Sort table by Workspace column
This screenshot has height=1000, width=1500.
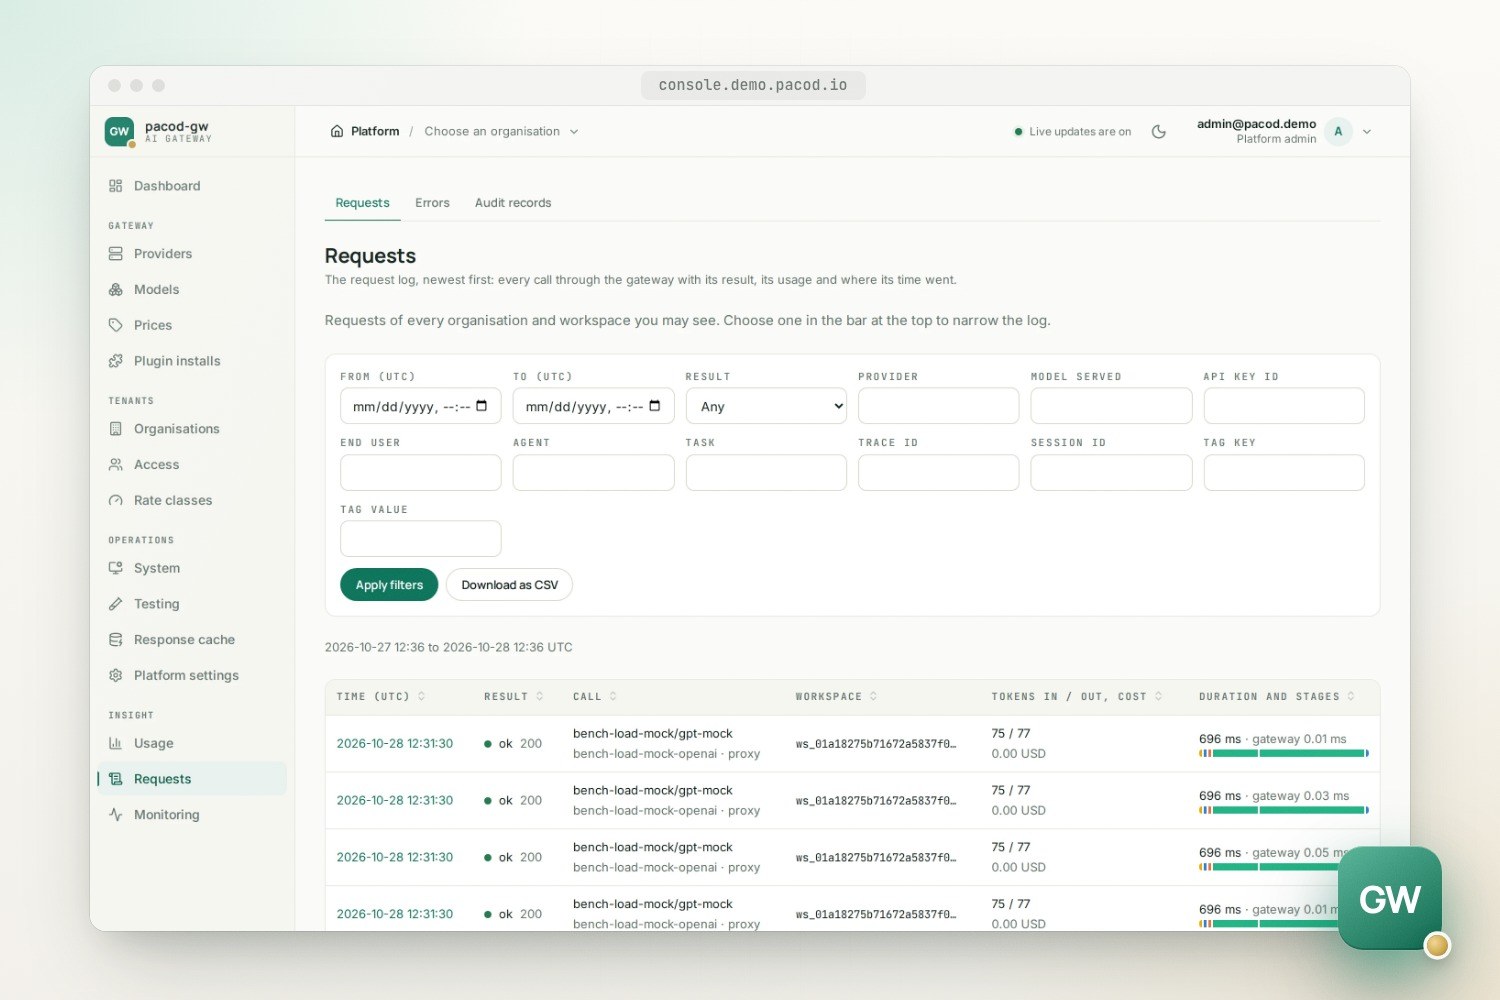point(836,697)
